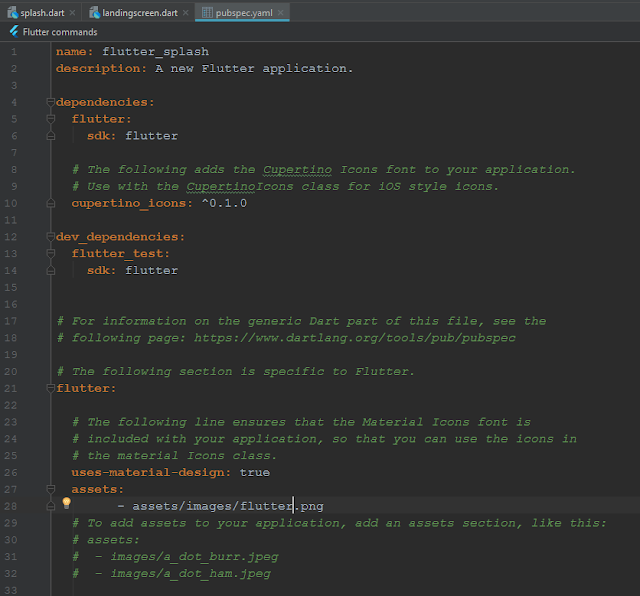Image resolution: width=640 pixels, height=596 pixels.
Task: Collapse the dev_dependencies fold marker
Action: click(x=51, y=237)
